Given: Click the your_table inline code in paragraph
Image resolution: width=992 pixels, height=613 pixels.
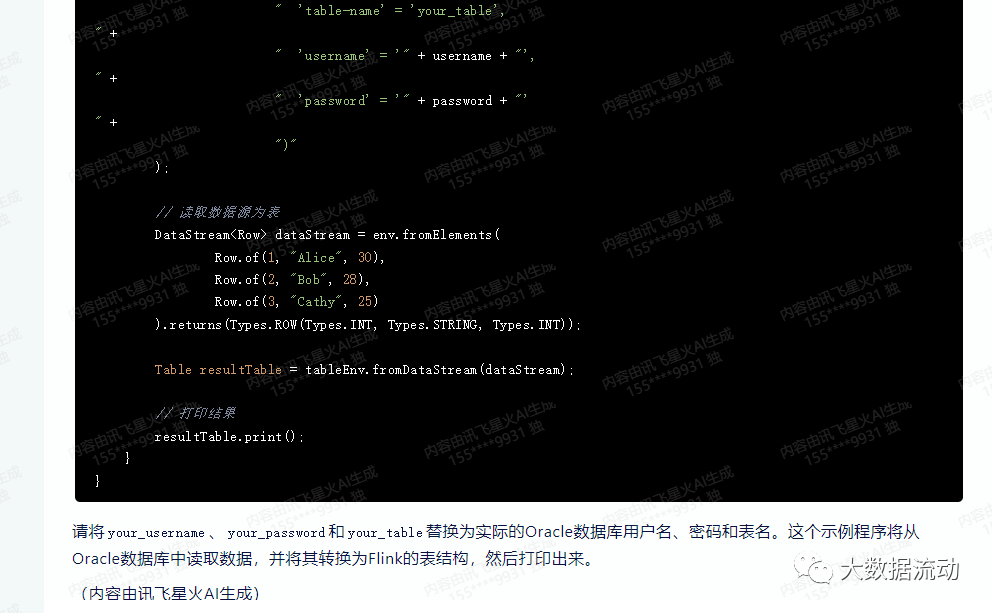Looking at the screenshot, I should point(385,533).
